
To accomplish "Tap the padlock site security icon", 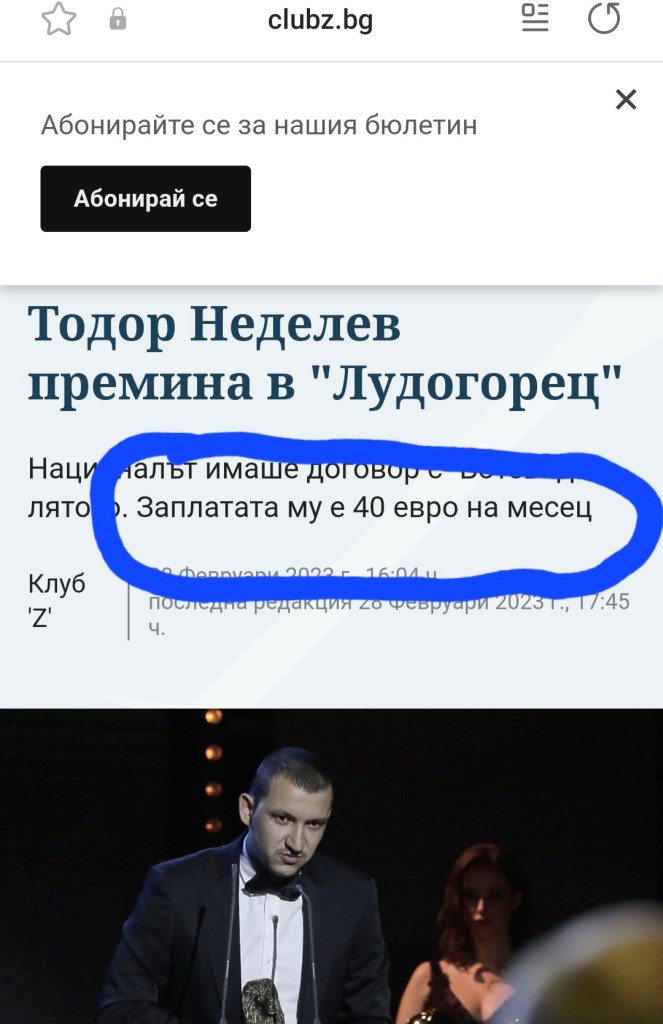I will pos(118,19).
